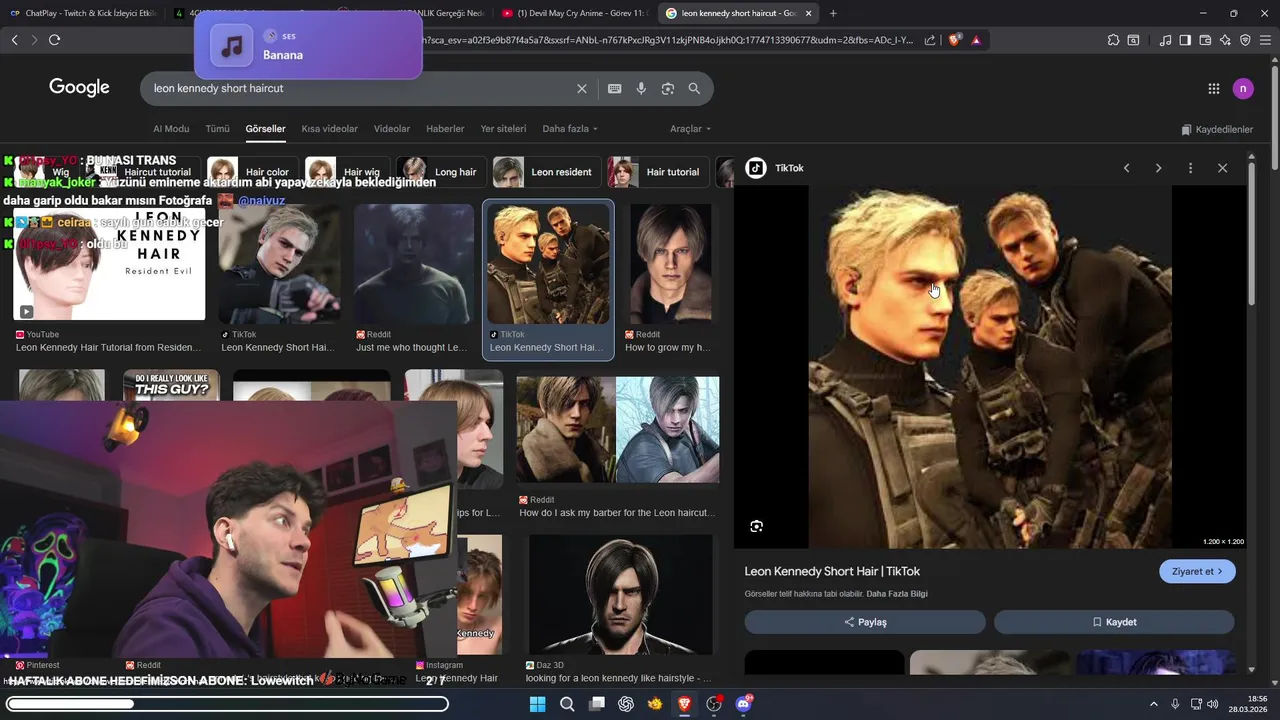The image size is (1280, 720).
Task: Show next image in preview panel
Action: [x=1158, y=168]
